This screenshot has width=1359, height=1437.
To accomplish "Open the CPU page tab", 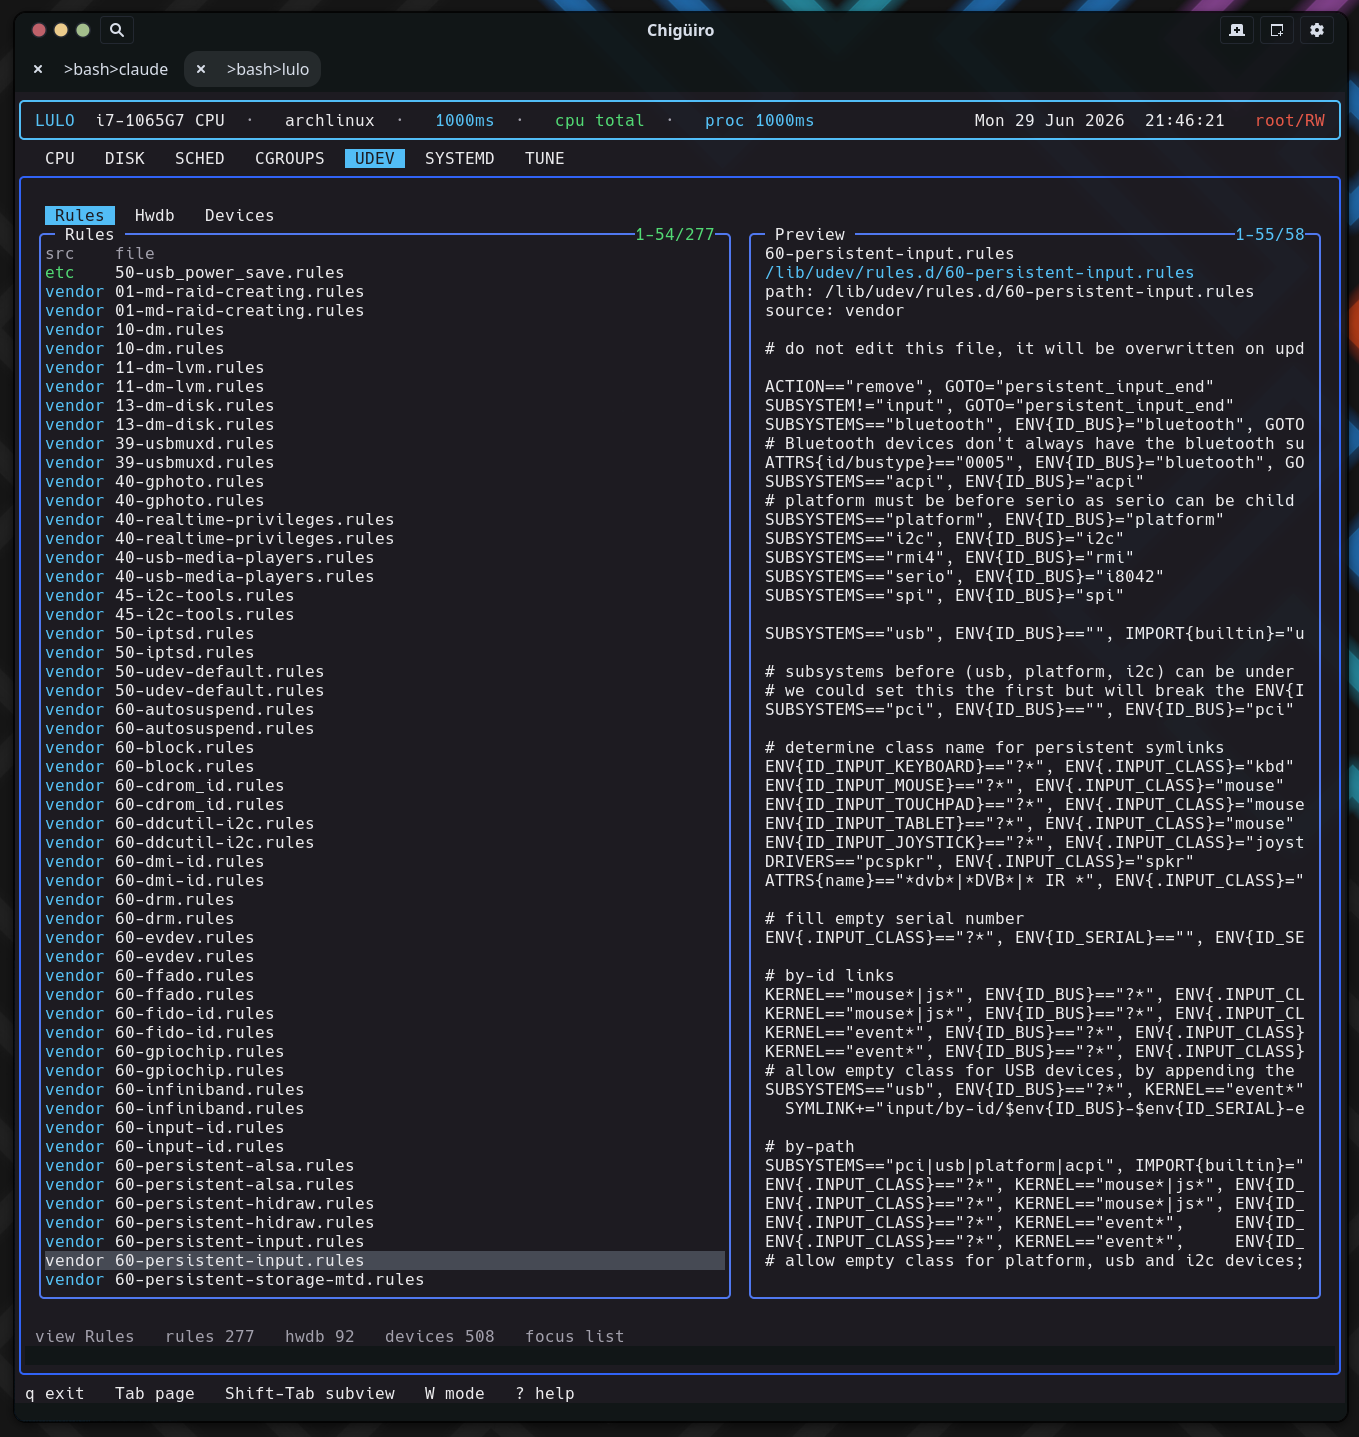I will pos(60,158).
